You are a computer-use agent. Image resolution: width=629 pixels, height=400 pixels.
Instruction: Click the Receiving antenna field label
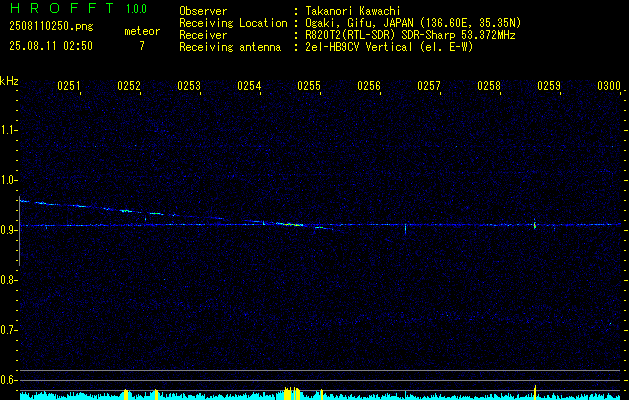point(230,47)
